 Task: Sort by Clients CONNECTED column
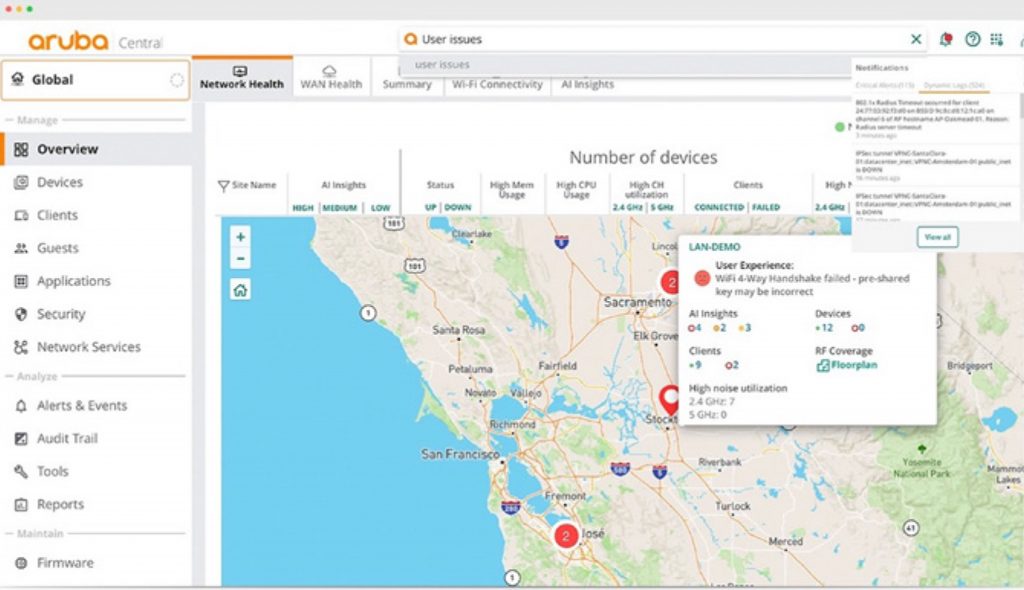[719, 207]
